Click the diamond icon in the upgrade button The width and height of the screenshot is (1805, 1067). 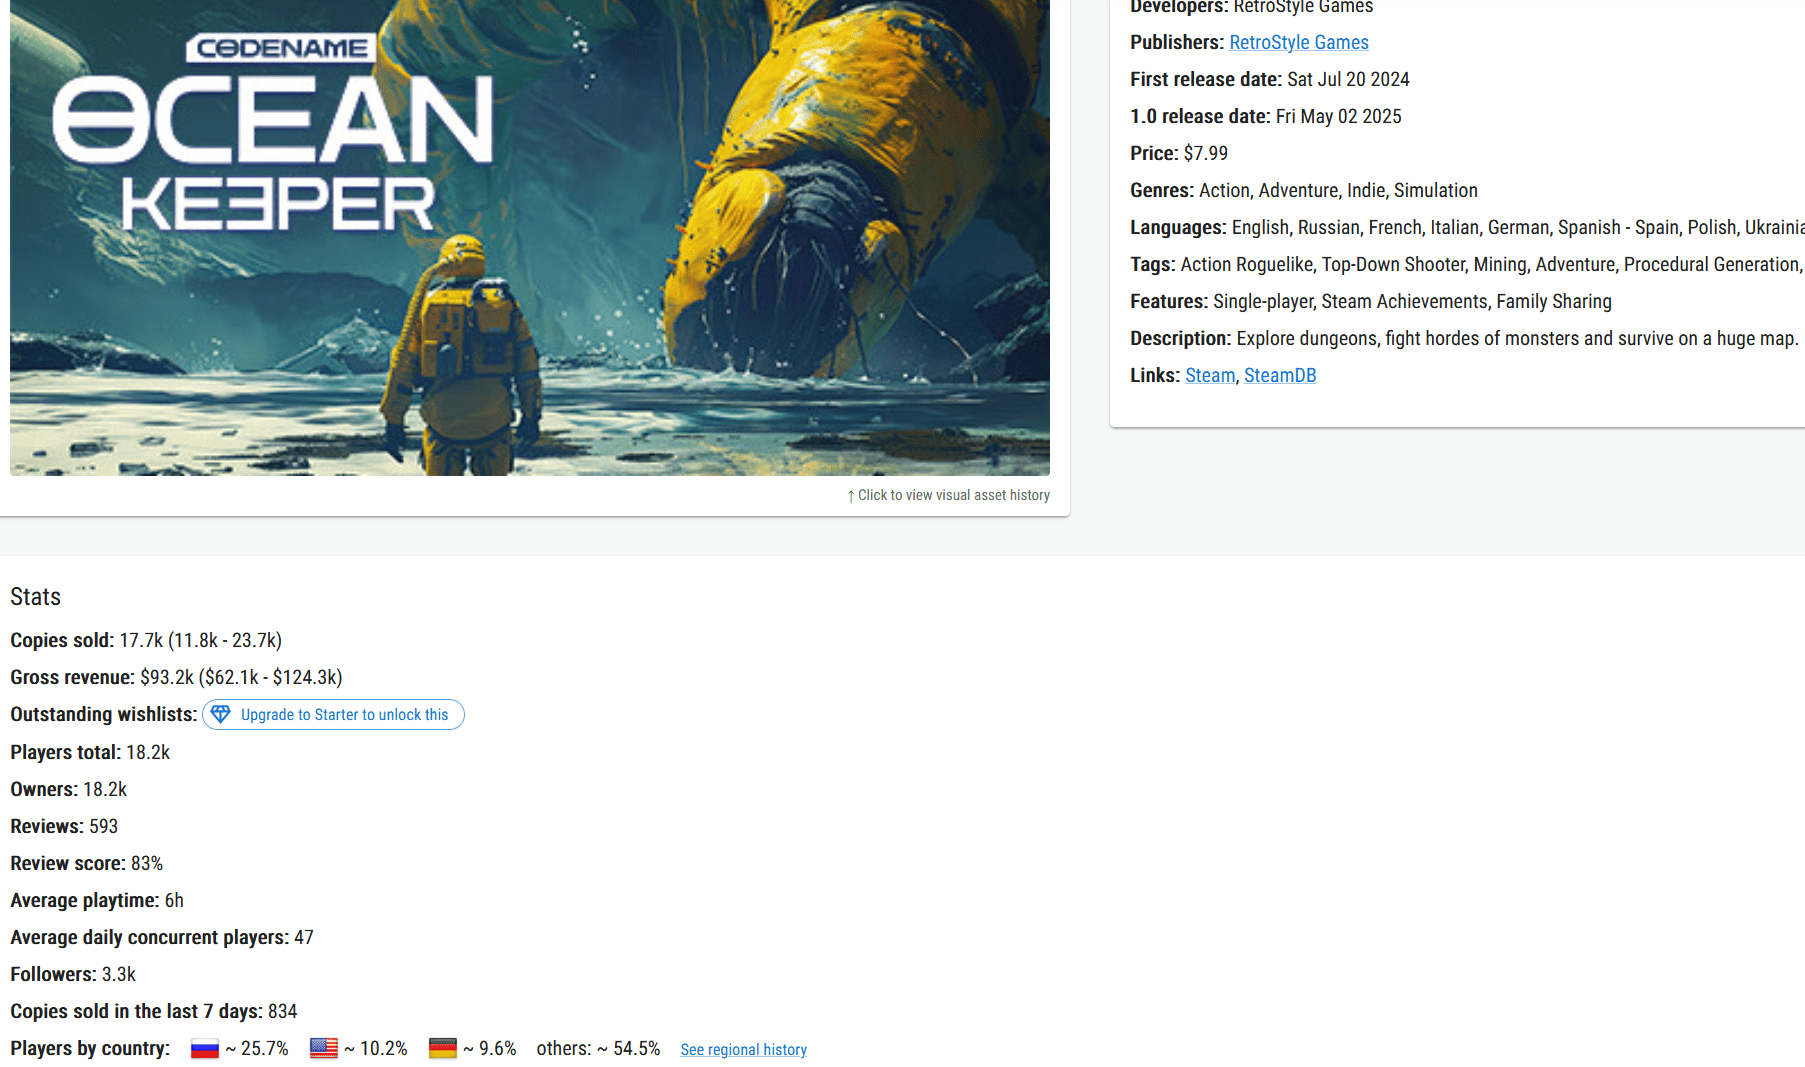point(221,714)
